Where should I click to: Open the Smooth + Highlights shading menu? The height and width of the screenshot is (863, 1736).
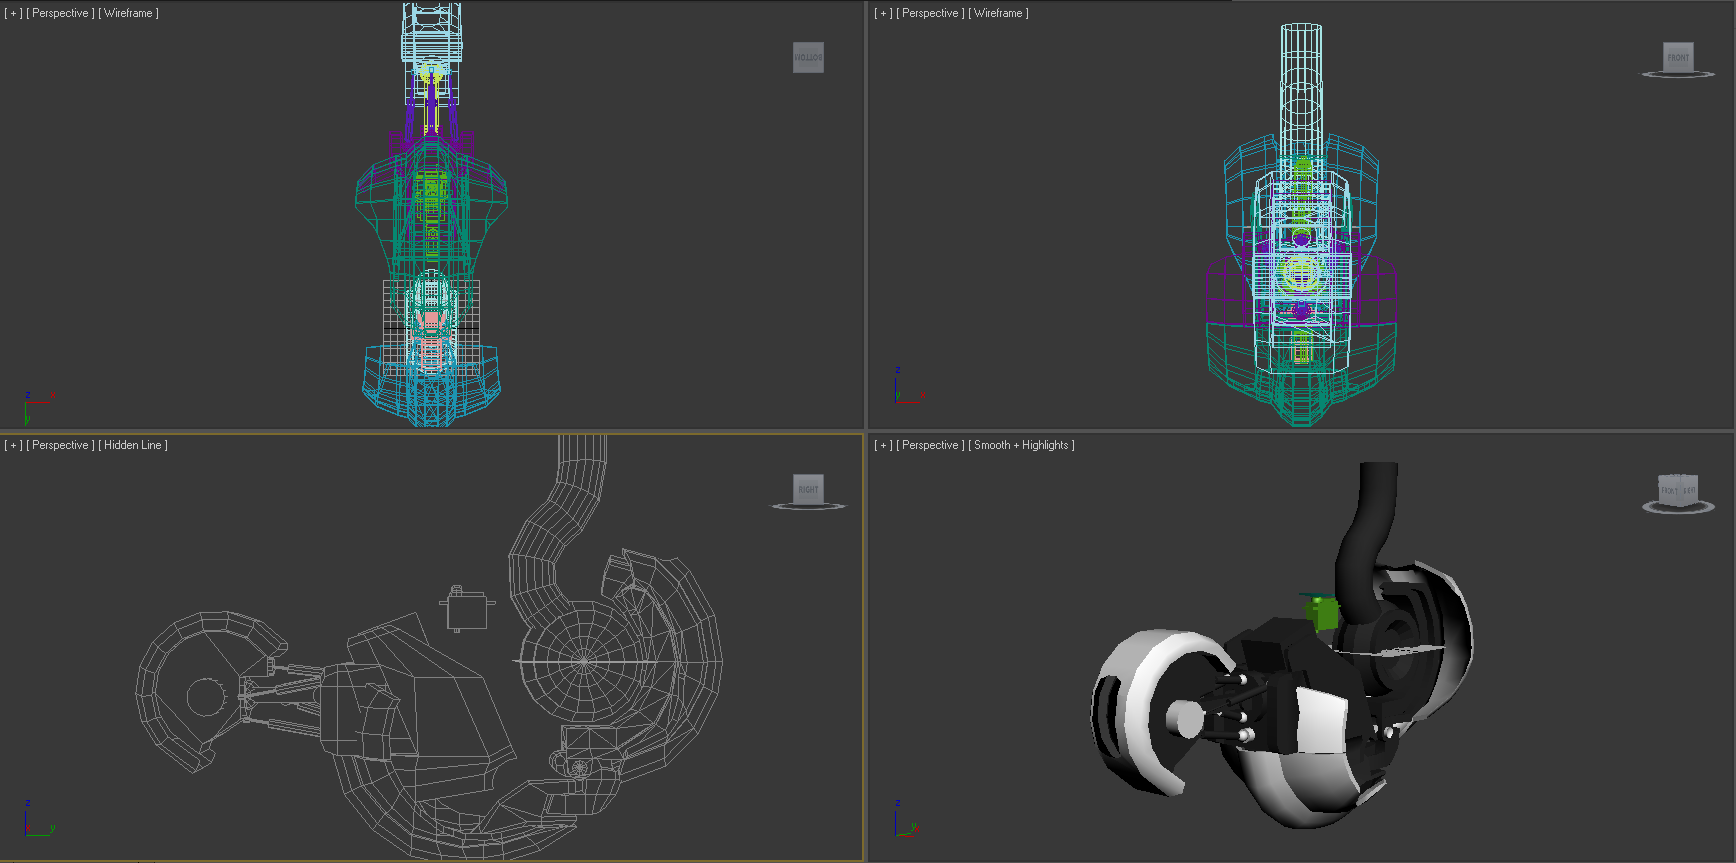1021,445
